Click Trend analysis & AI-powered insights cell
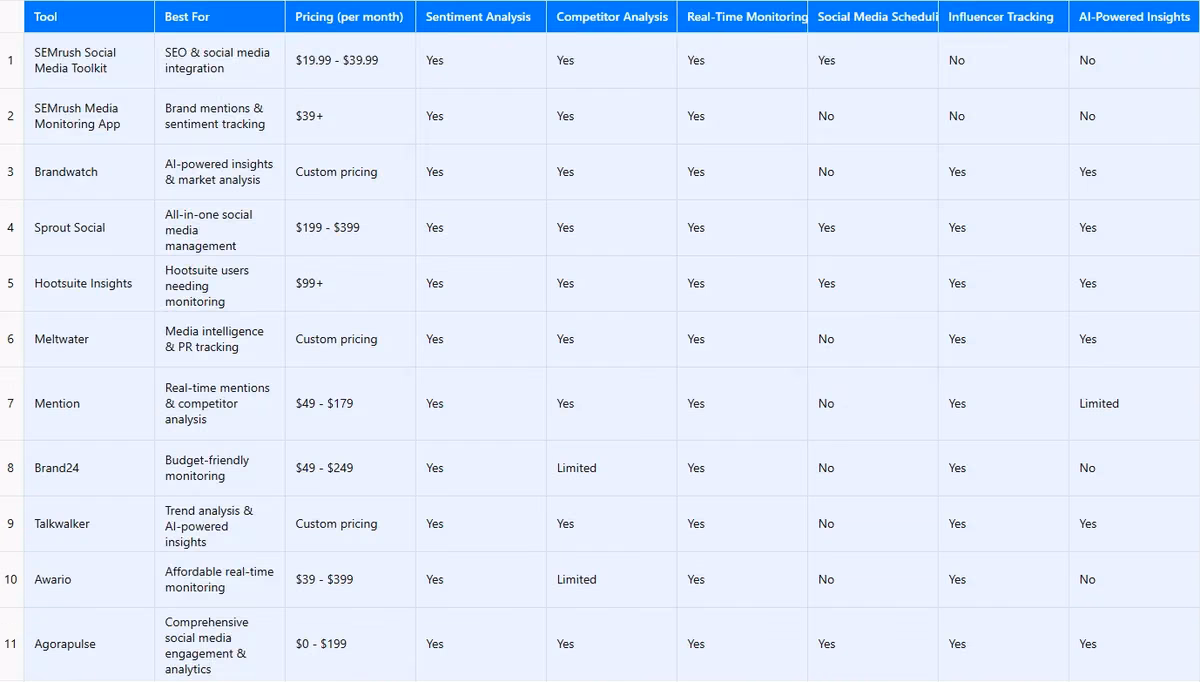The height and width of the screenshot is (682, 1200). pos(220,524)
